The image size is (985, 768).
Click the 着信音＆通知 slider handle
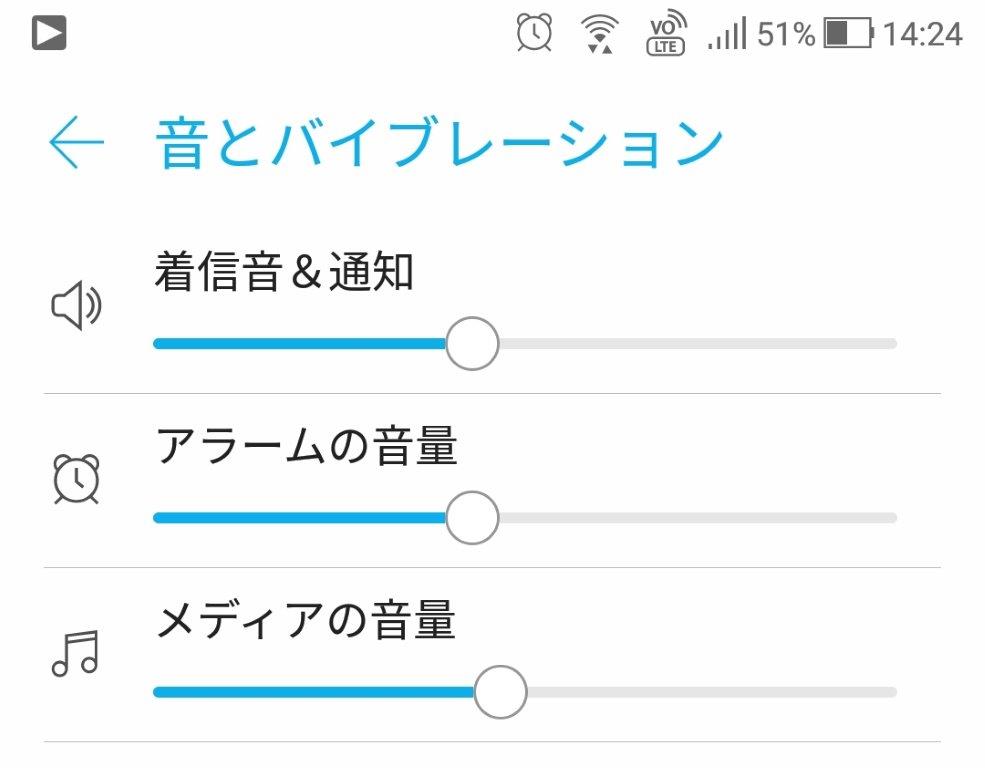(x=471, y=344)
